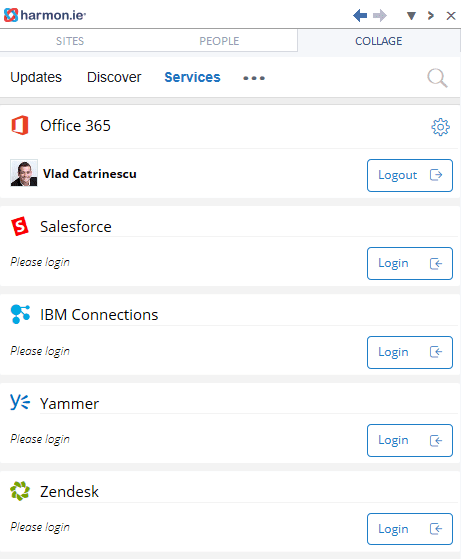Close the harmon.ie sidebar panel
This screenshot has width=461, height=559.
point(451,16)
